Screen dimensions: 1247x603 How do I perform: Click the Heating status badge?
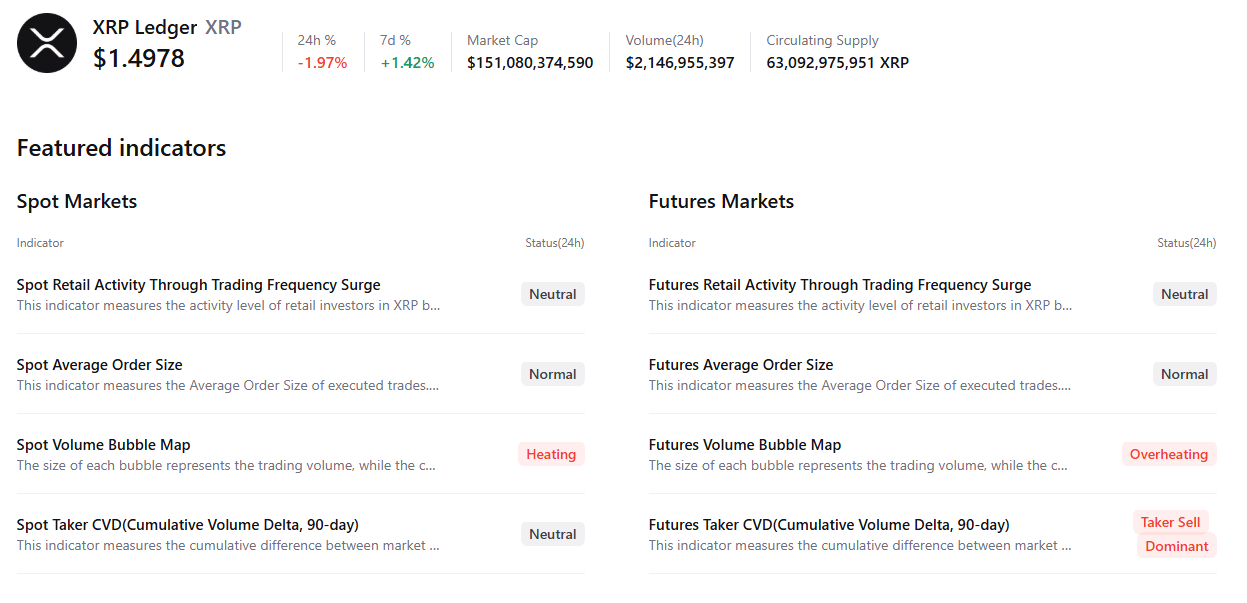[x=551, y=454]
